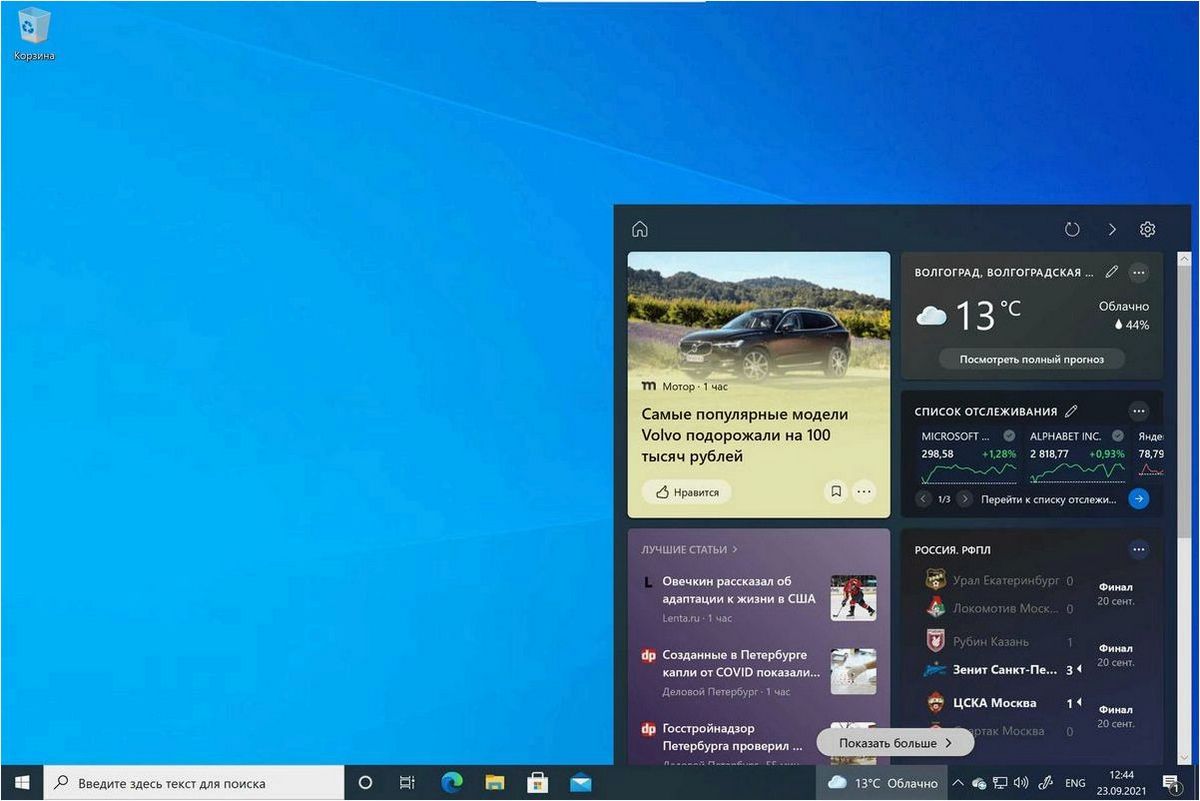Screen dimensions: 1200x801
Task: Click the news panel vertical scrollbar
Action: coord(1185,380)
